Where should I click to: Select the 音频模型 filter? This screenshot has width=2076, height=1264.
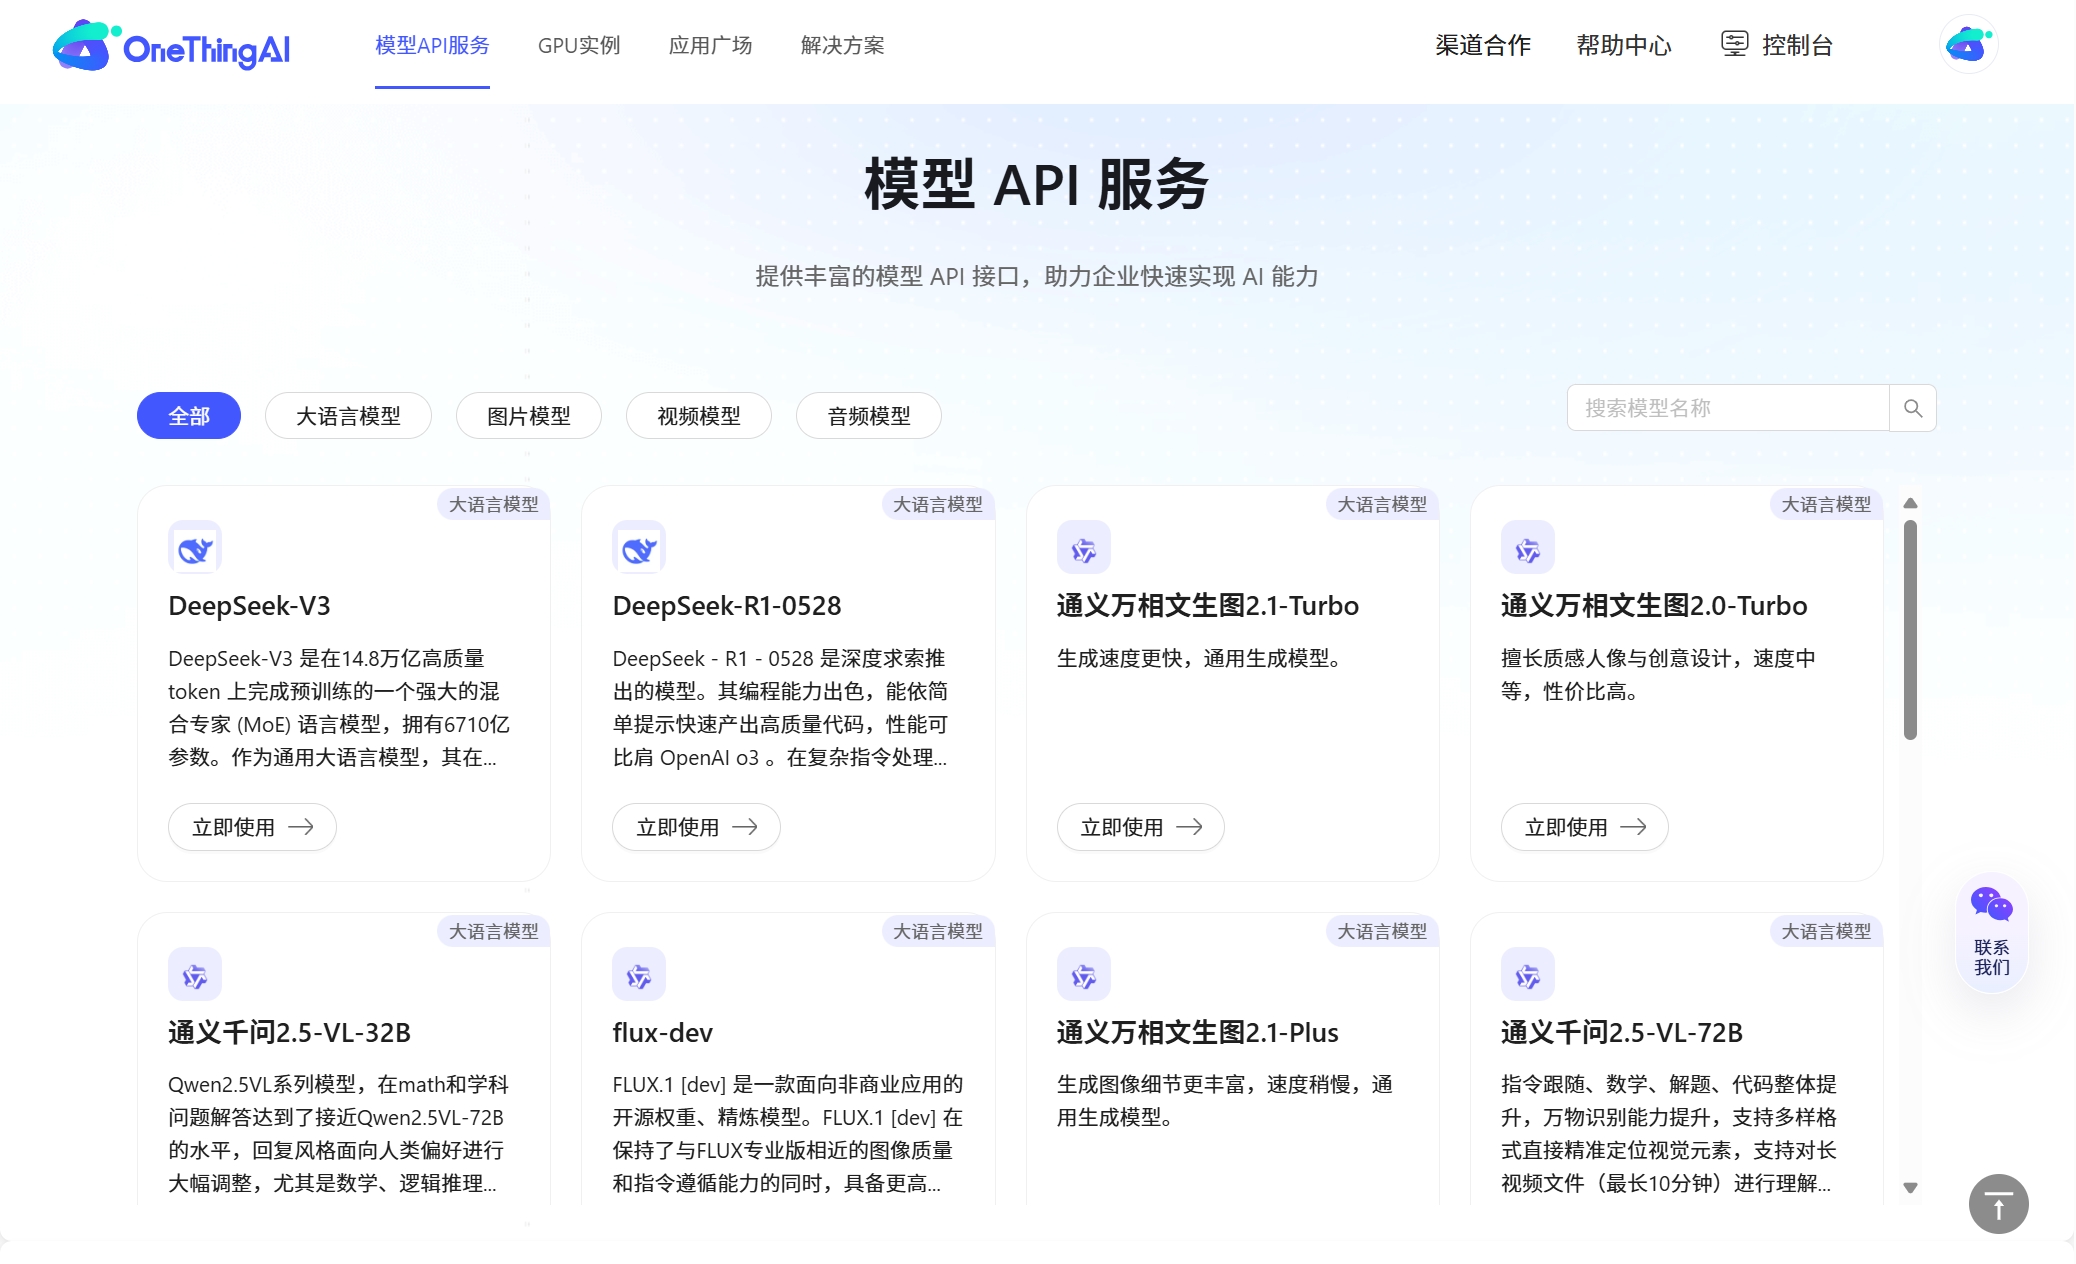(868, 415)
